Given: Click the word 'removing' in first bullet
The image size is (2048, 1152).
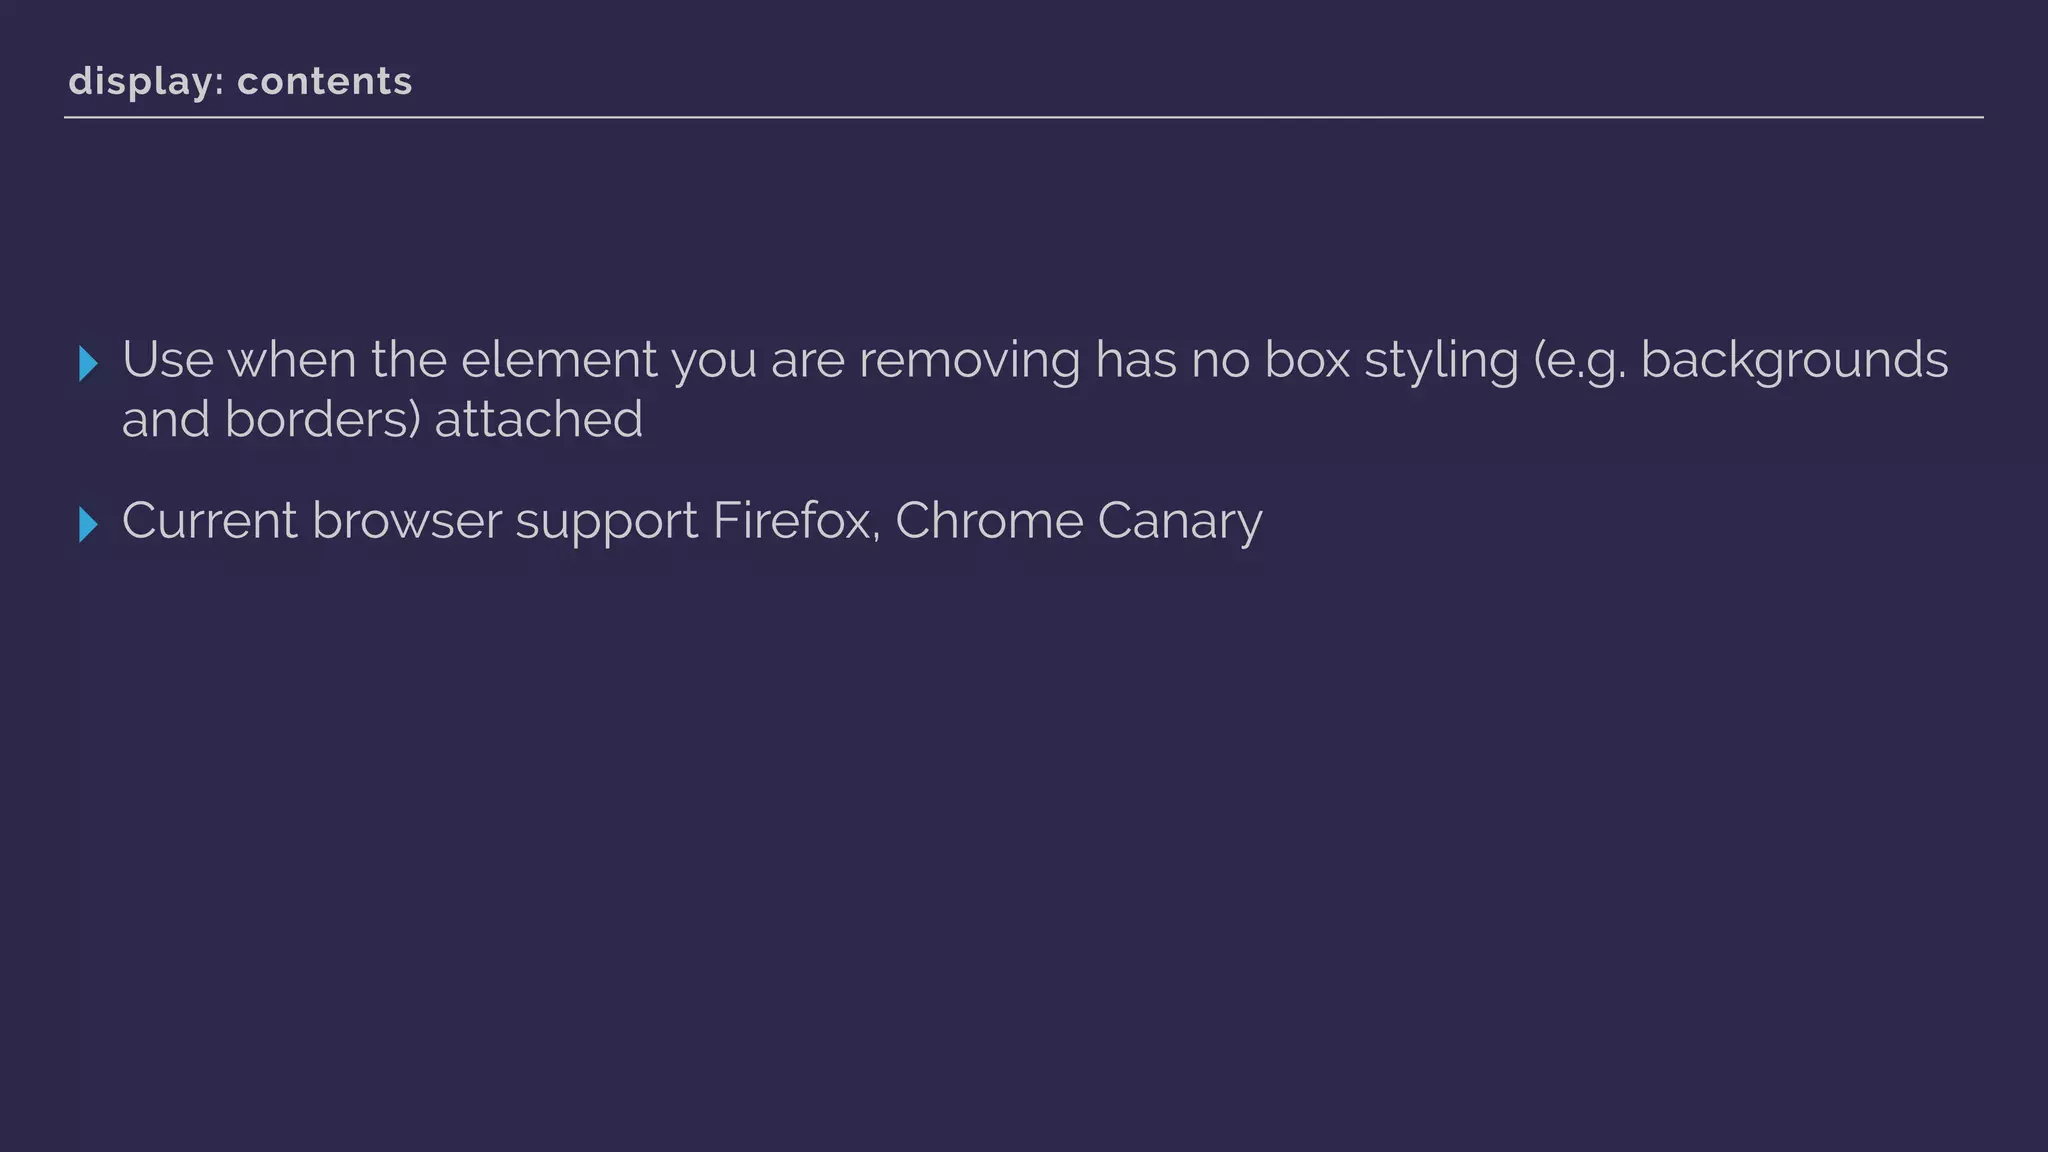Looking at the screenshot, I should pyautogui.click(x=969, y=361).
